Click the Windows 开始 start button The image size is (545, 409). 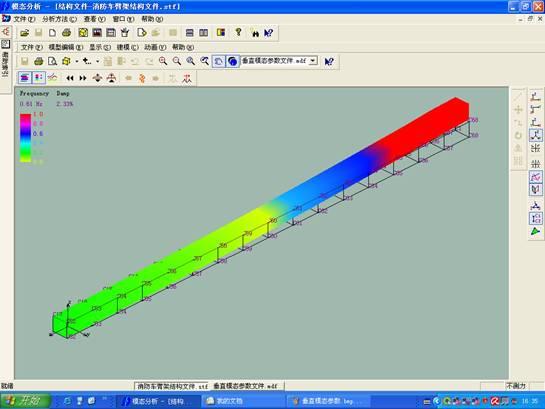(25, 401)
